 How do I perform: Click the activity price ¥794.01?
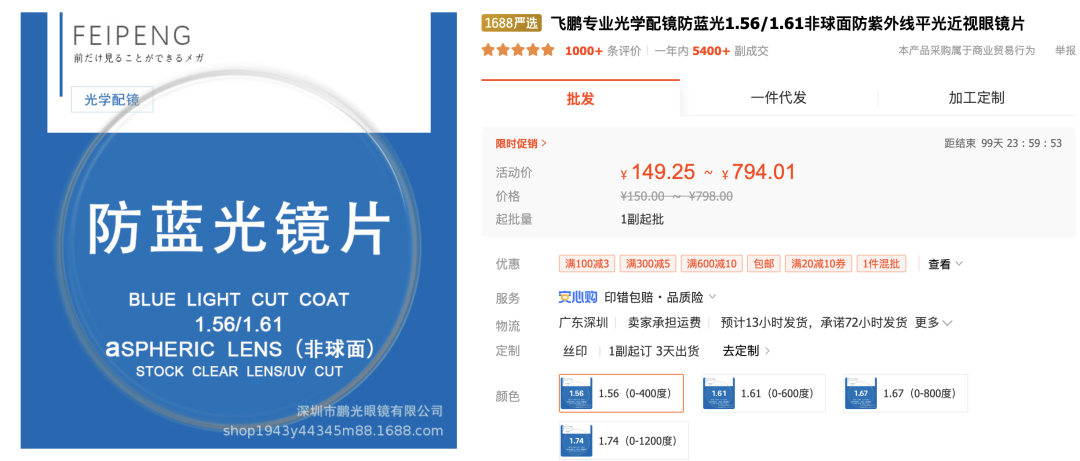(x=758, y=172)
